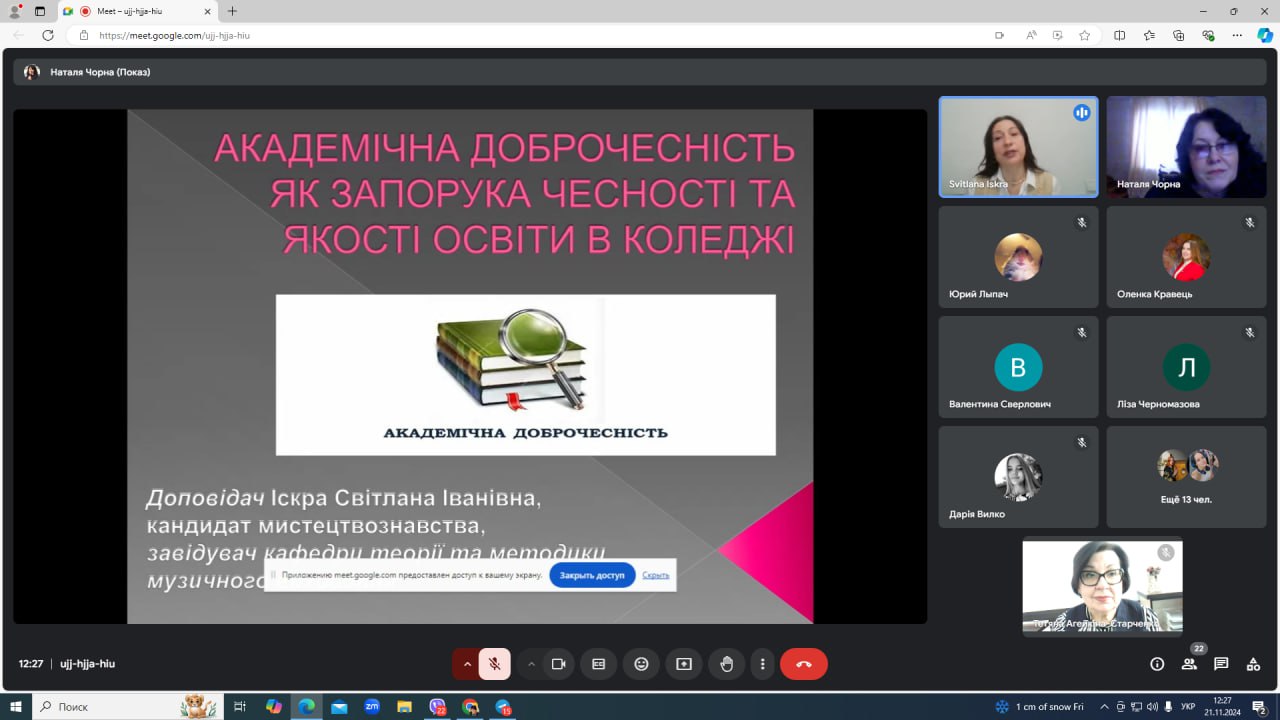Open video settings arrow beside camera

(531, 664)
